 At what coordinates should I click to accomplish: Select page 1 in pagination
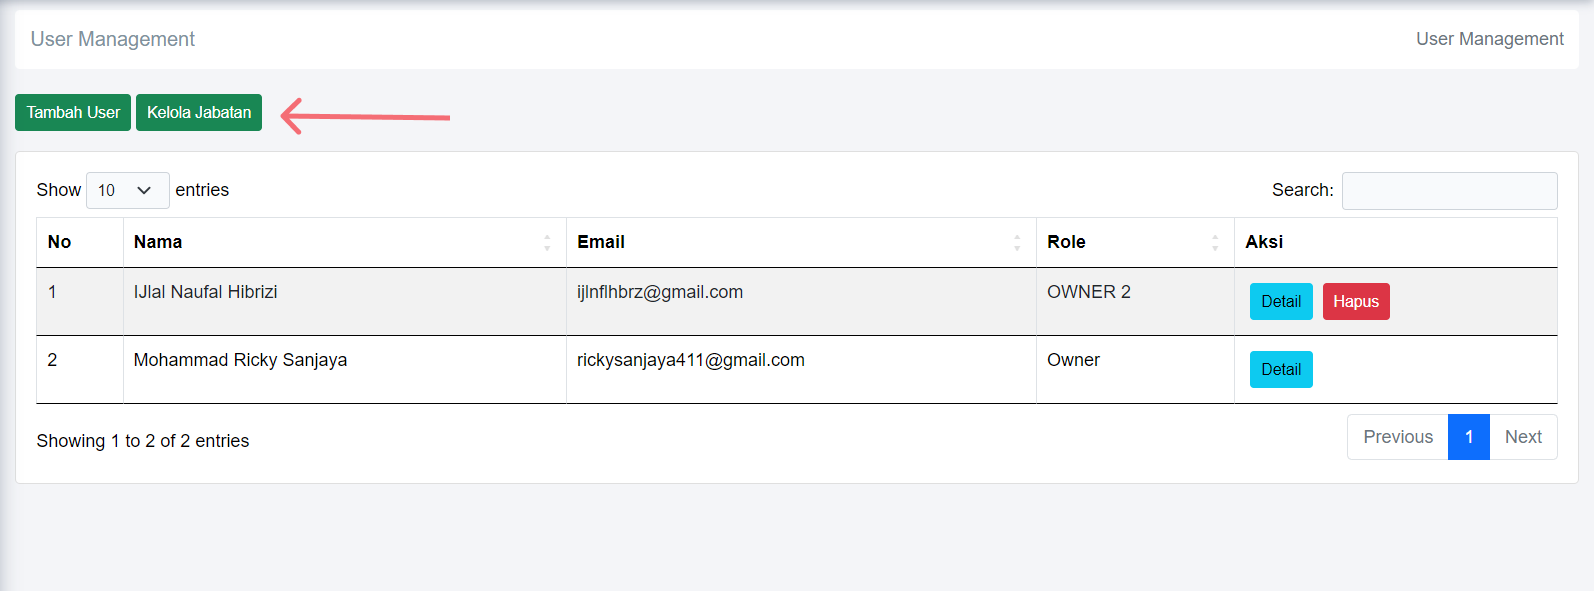tap(1468, 437)
